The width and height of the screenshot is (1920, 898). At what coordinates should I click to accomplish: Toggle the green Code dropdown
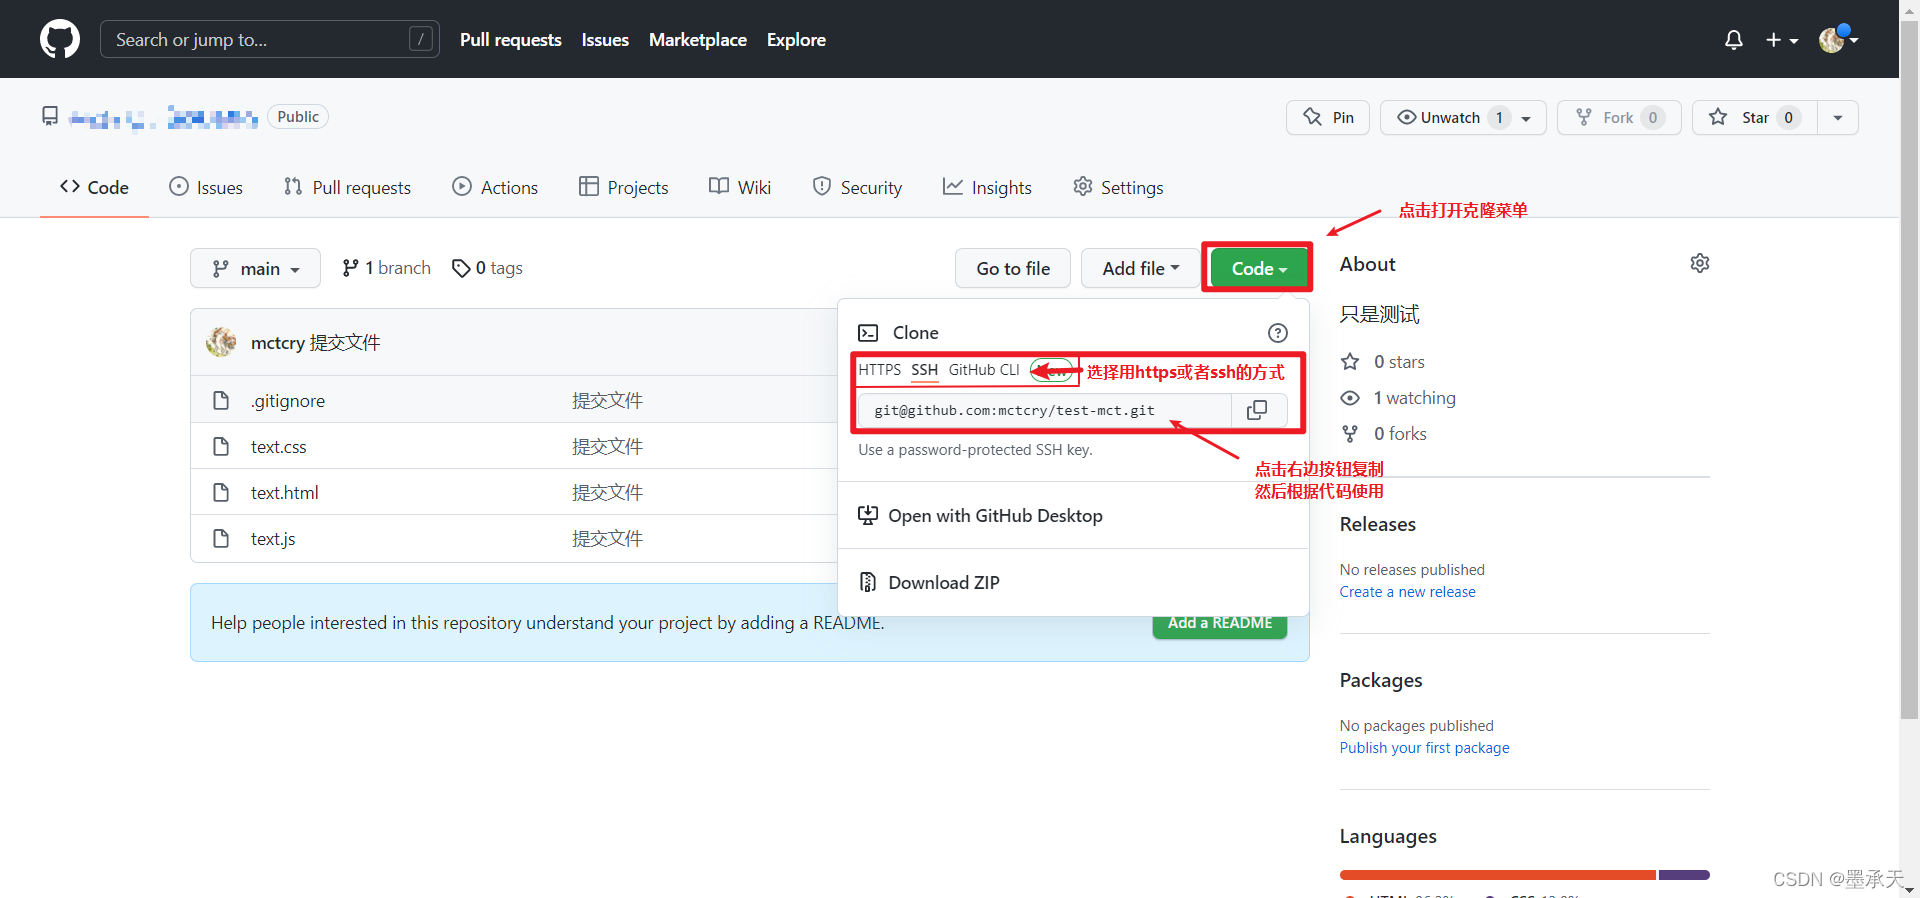coord(1259,268)
